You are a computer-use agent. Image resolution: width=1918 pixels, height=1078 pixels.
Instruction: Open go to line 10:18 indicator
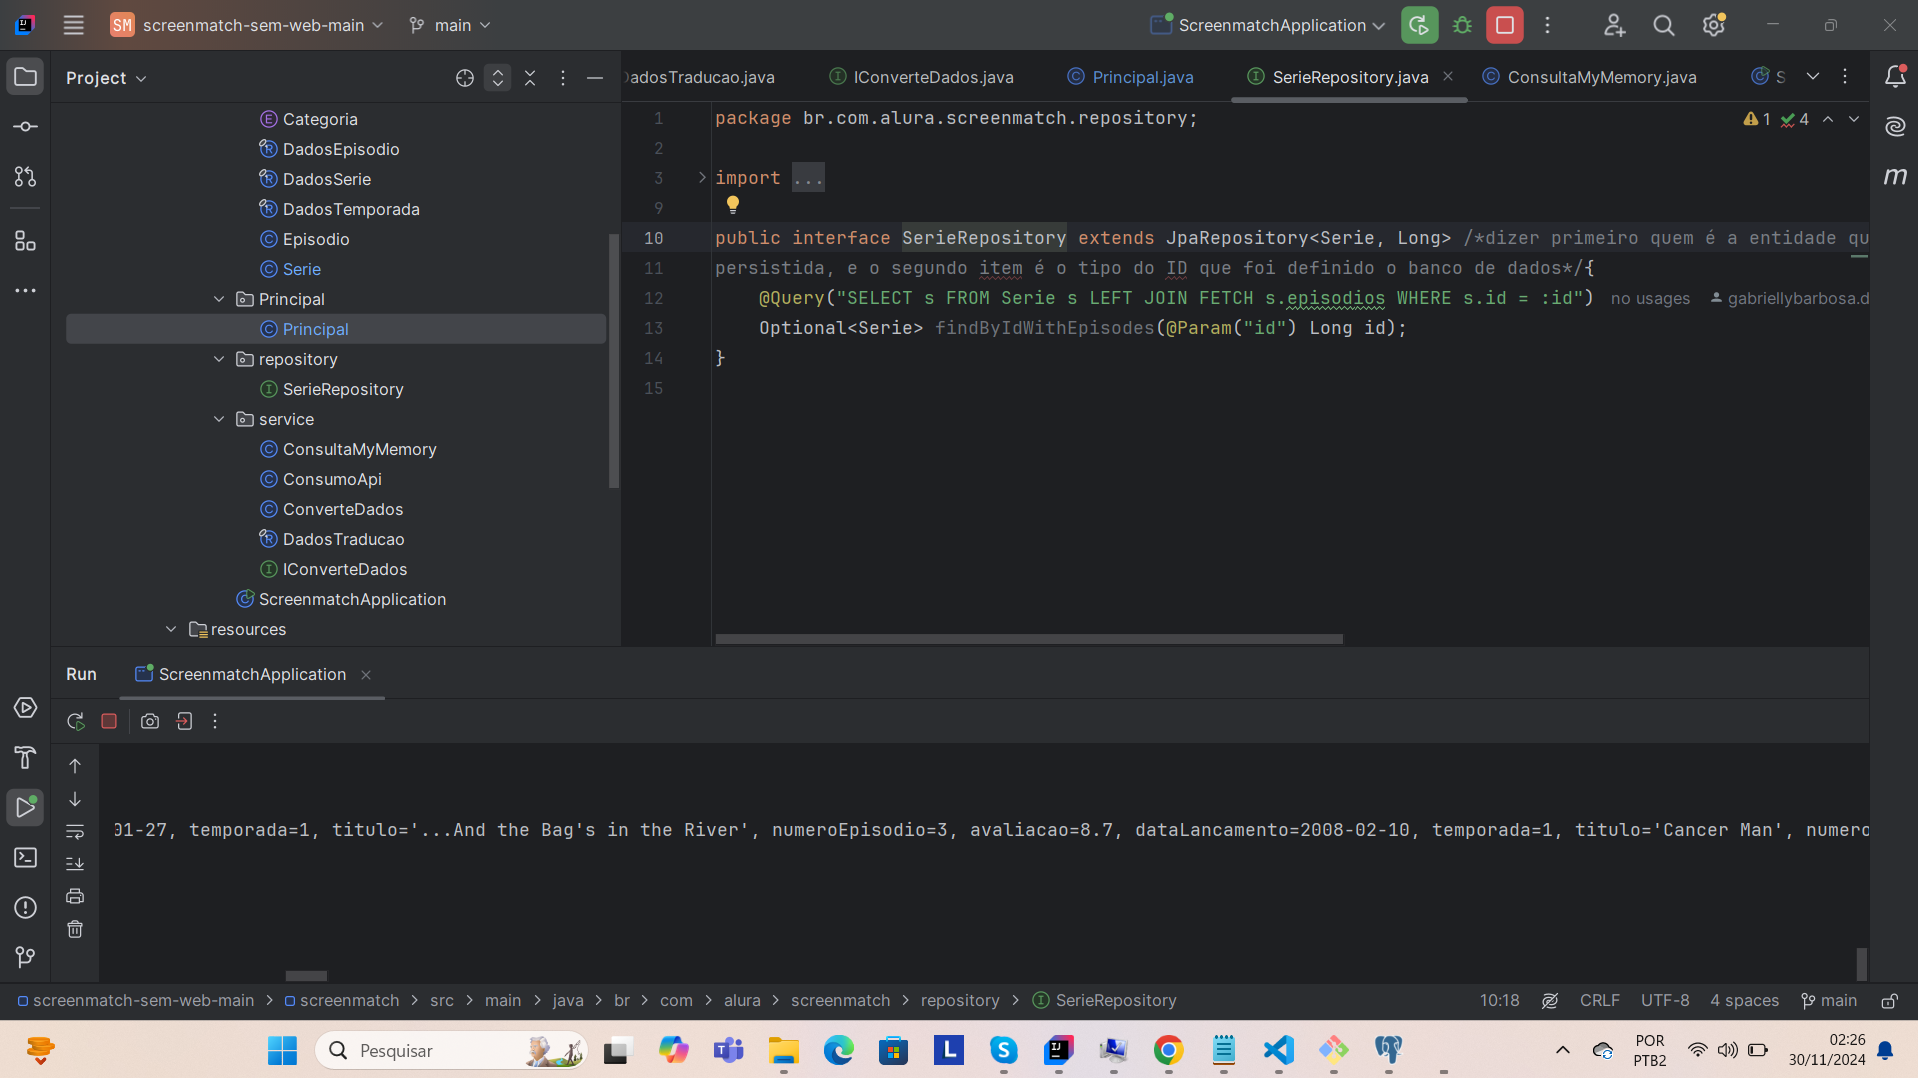[x=1499, y=1000]
